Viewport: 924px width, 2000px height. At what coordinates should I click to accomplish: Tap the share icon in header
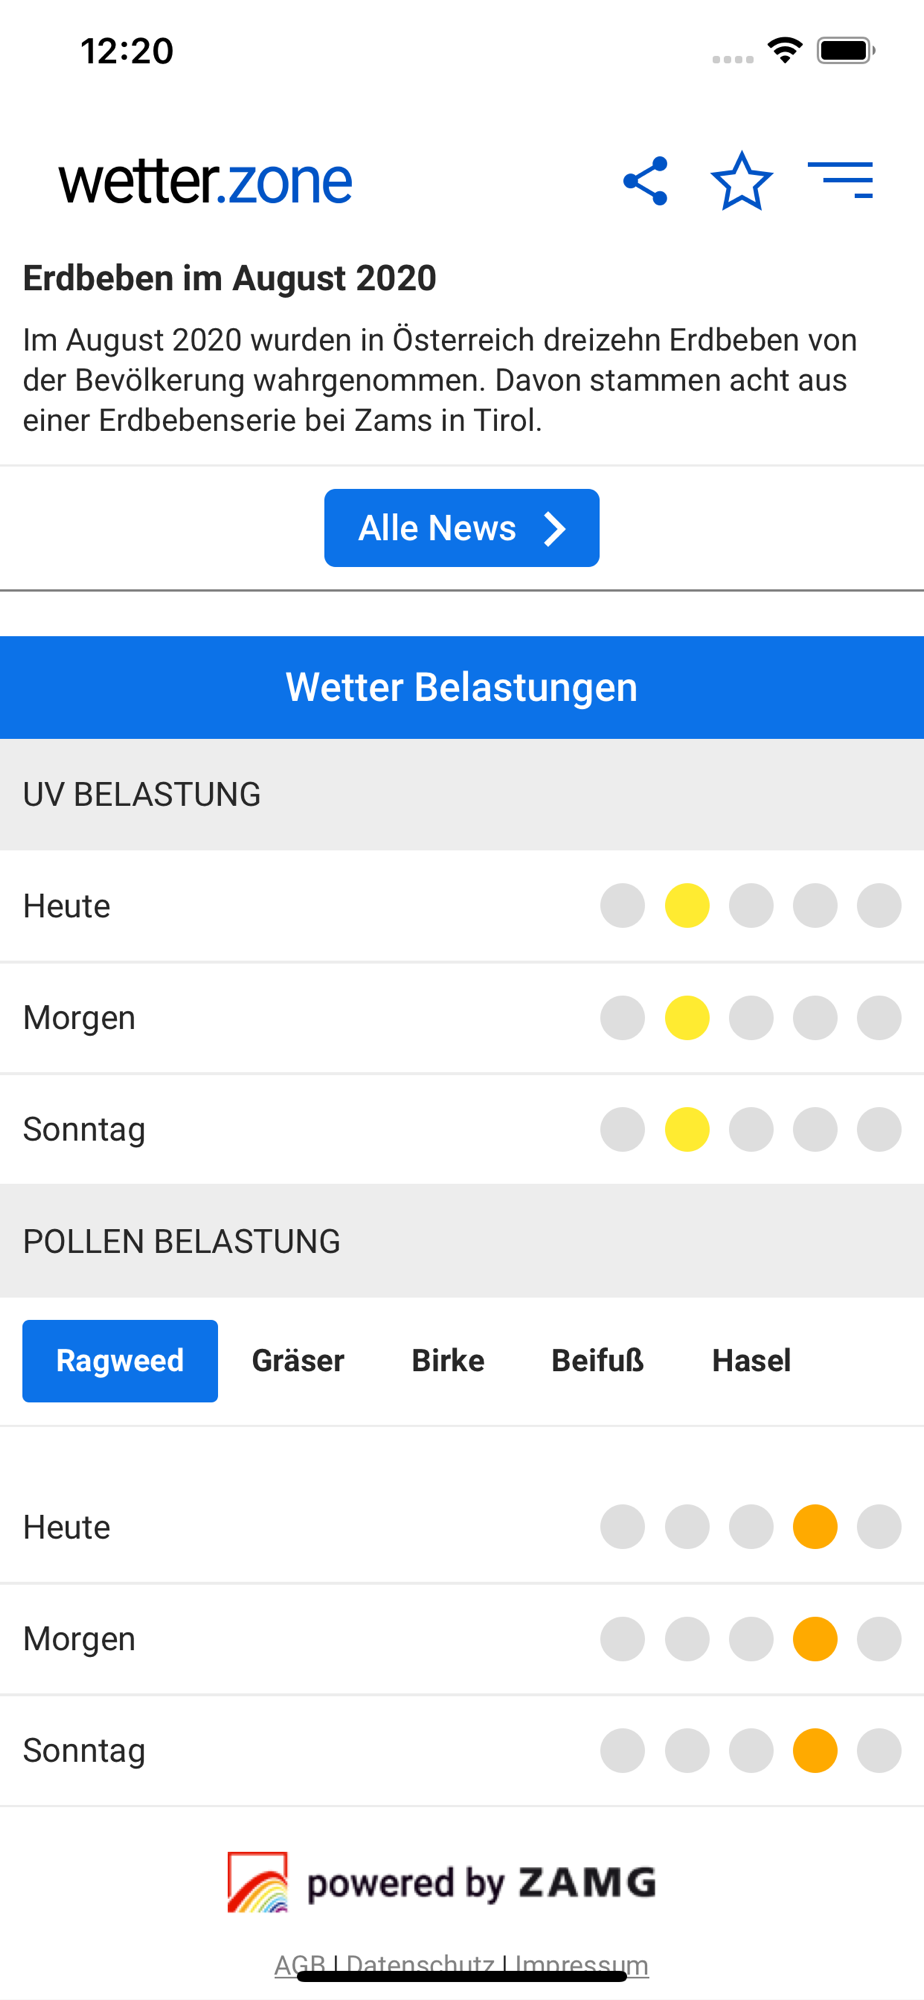[645, 181]
